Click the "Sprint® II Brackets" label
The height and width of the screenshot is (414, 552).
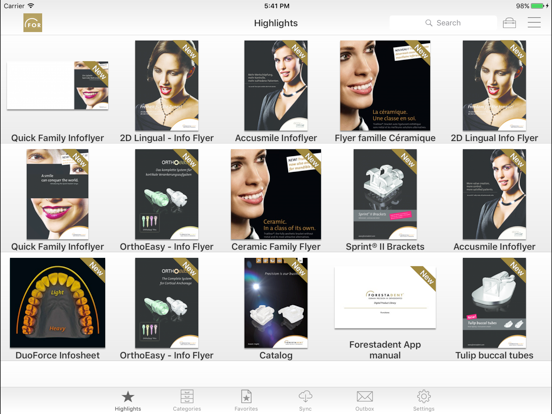point(385,247)
